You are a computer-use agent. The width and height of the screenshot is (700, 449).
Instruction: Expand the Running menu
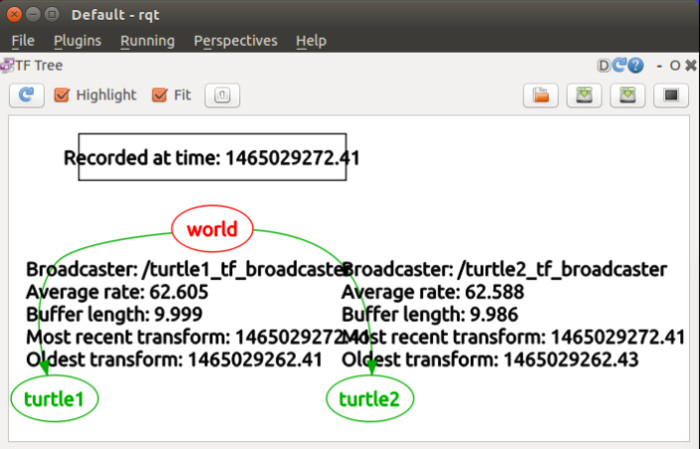pos(147,41)
